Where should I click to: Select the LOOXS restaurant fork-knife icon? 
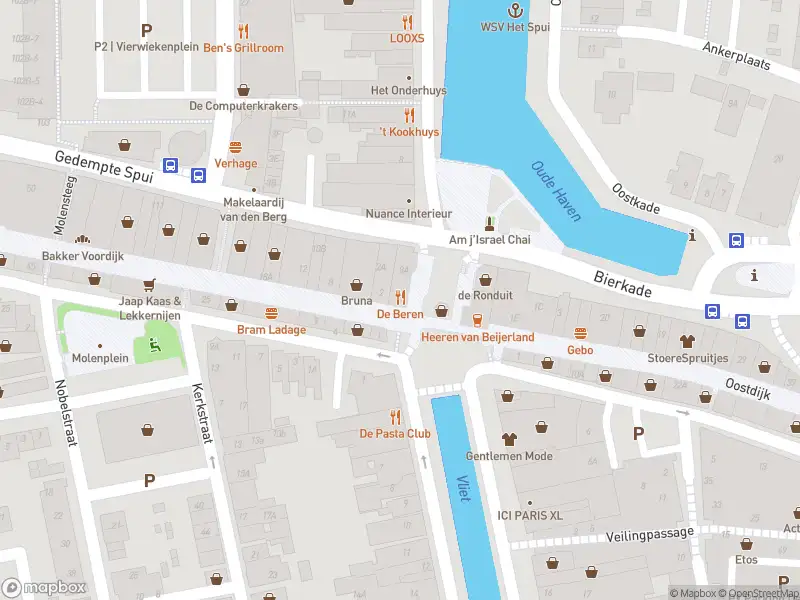(407, 22)
